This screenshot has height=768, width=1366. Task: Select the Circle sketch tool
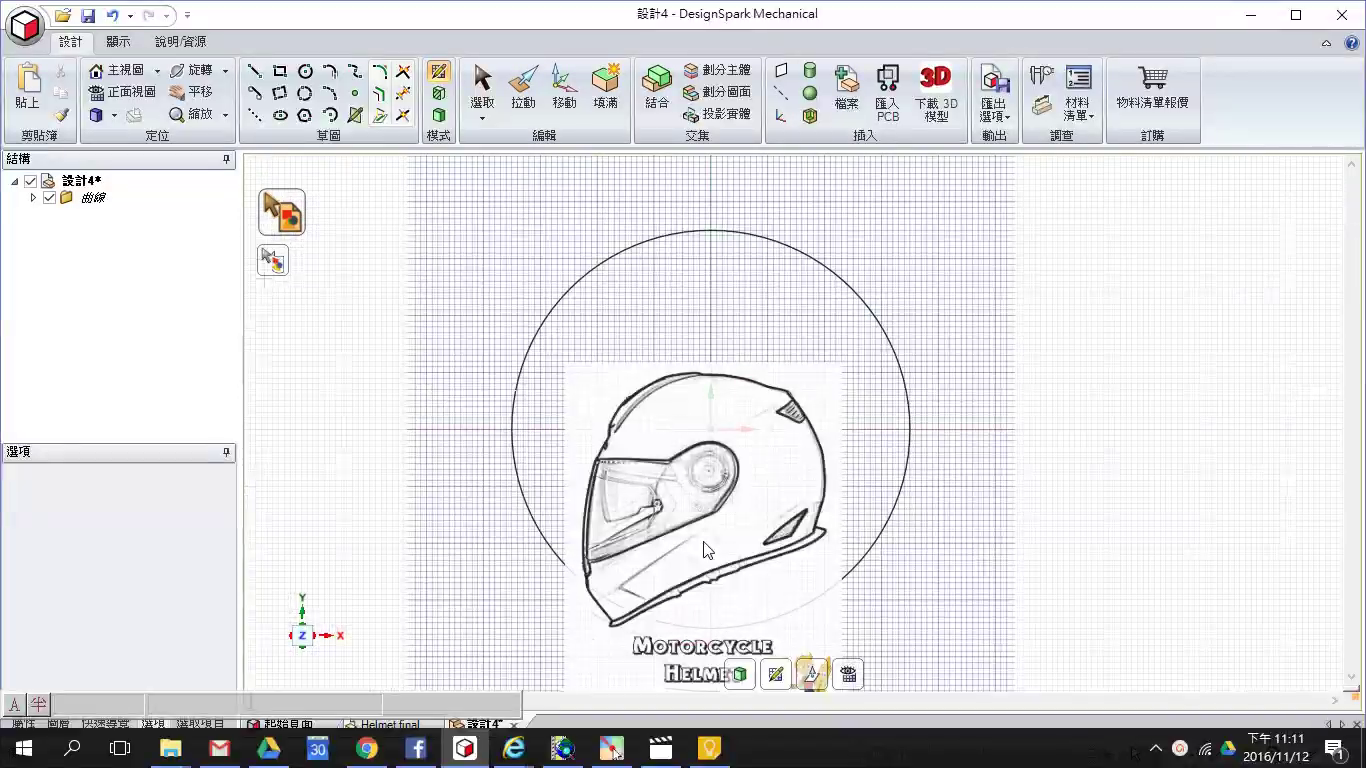tap(305, 71)
